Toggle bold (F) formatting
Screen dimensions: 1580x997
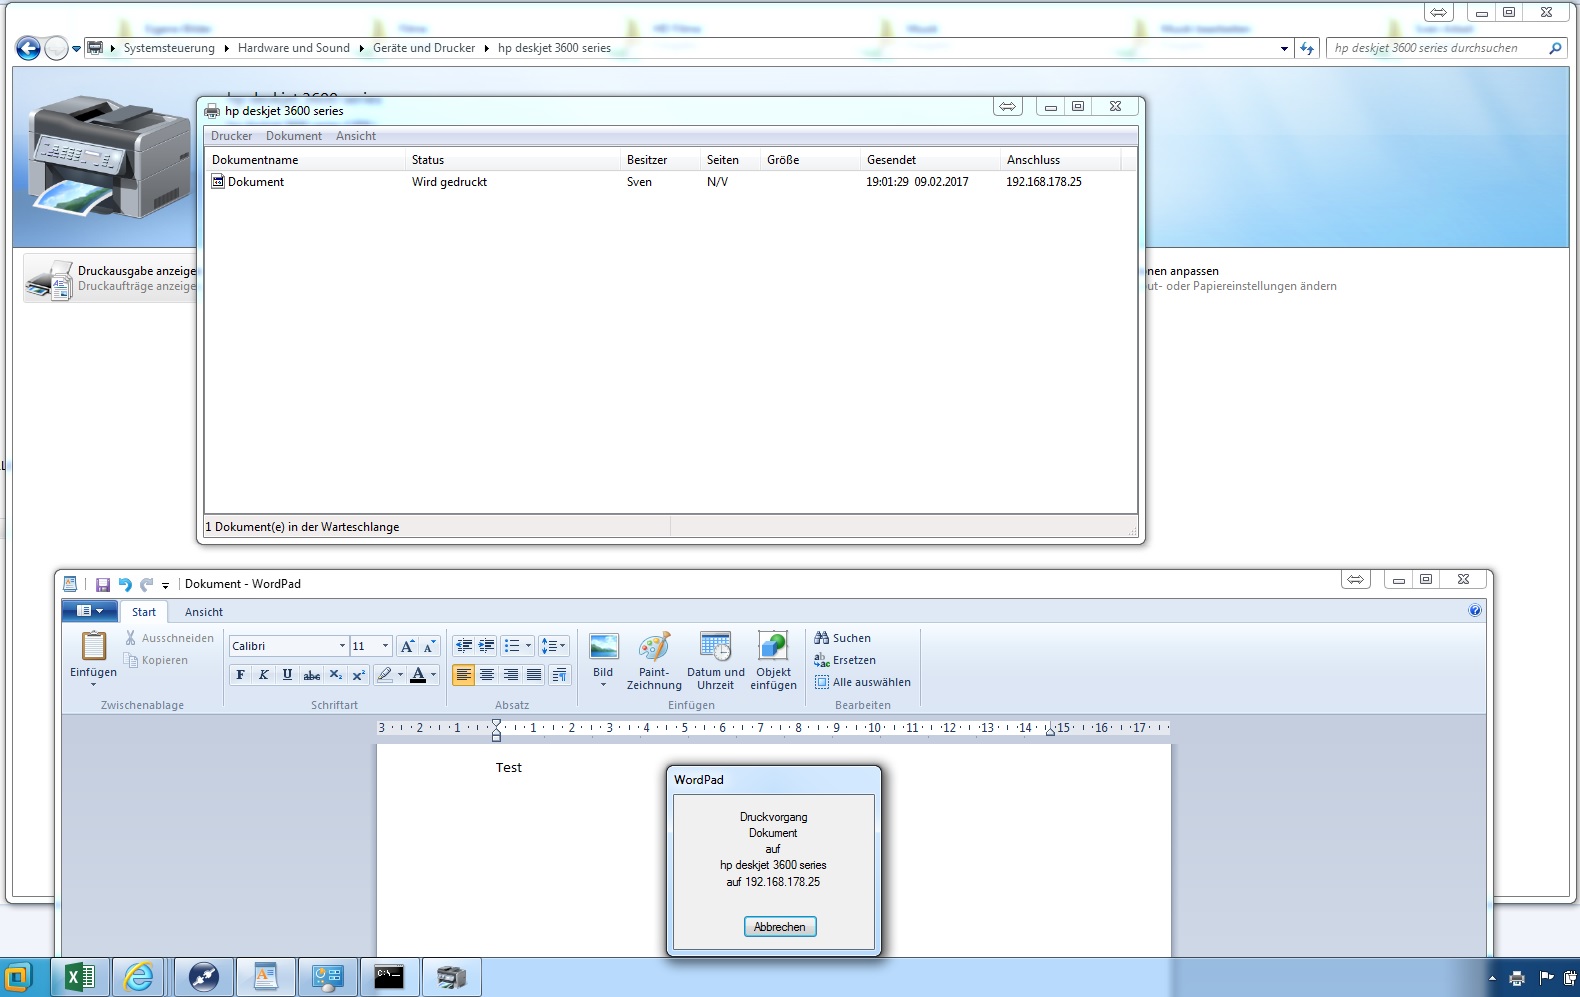pos(240,675)
